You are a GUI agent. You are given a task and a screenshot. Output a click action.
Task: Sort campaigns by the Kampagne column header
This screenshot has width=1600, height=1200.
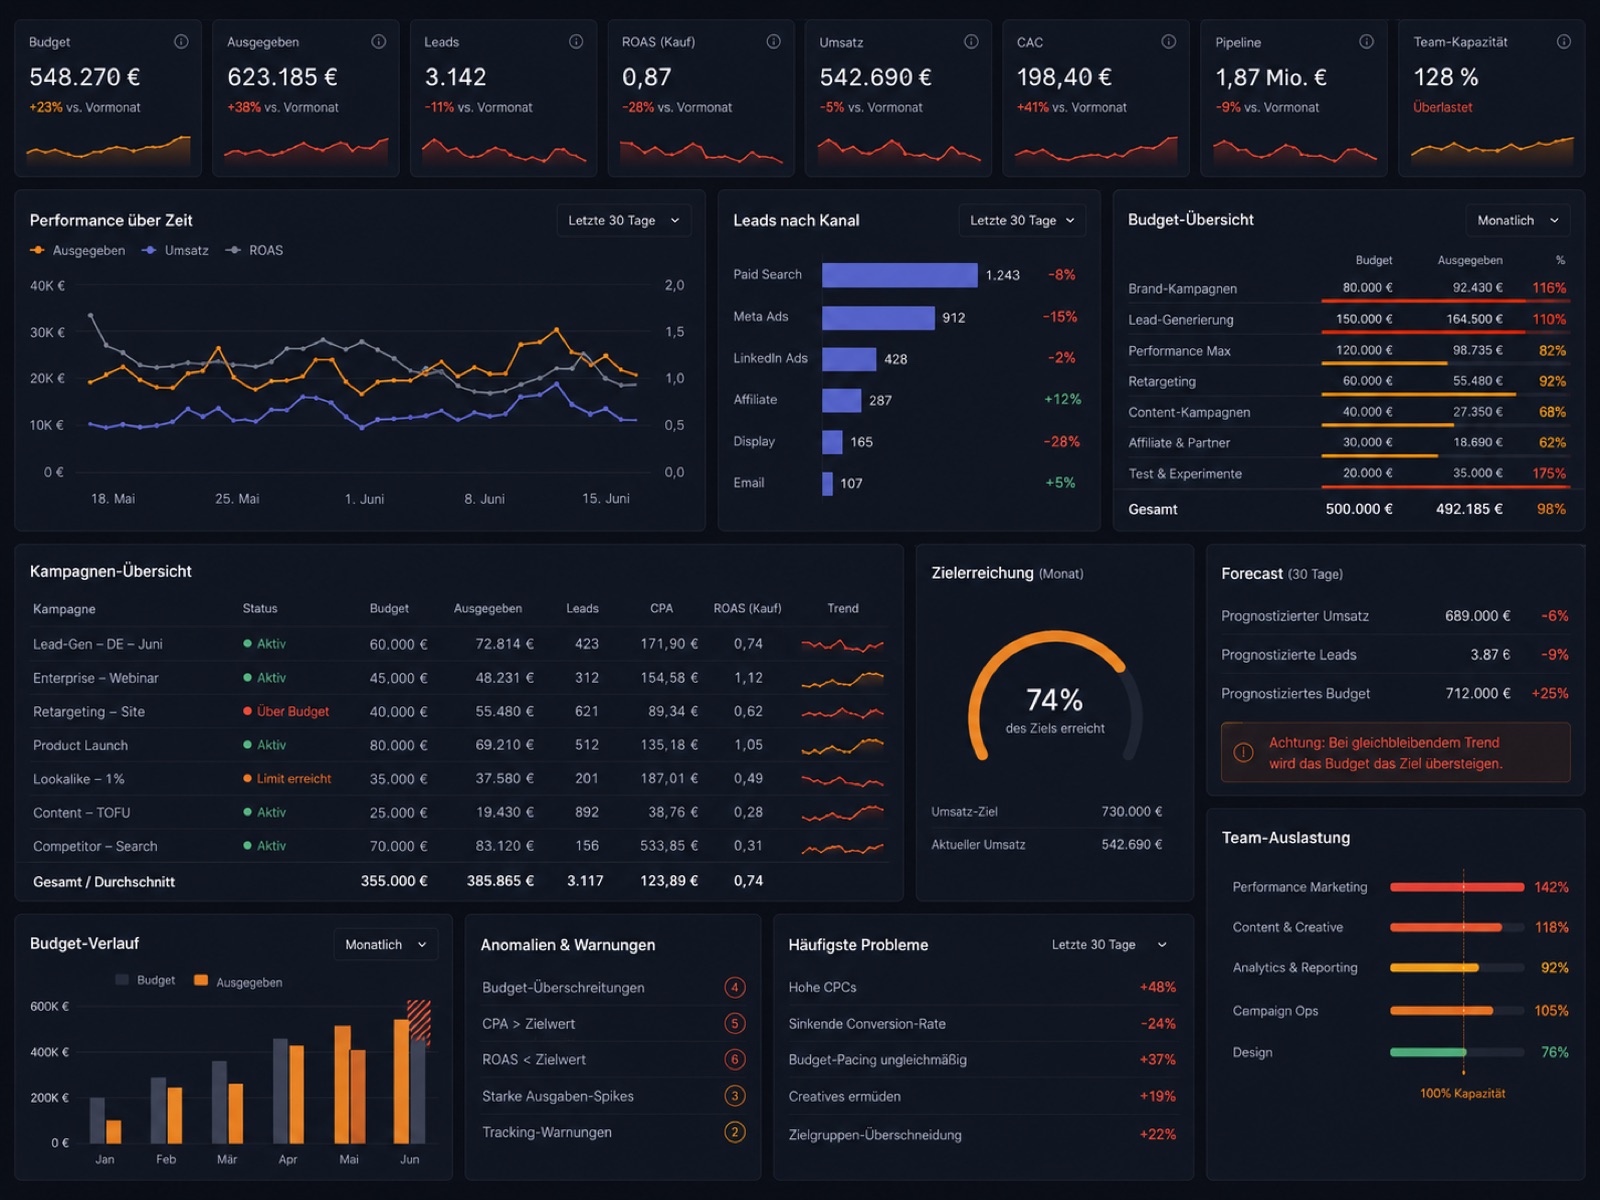click(64, 609)
